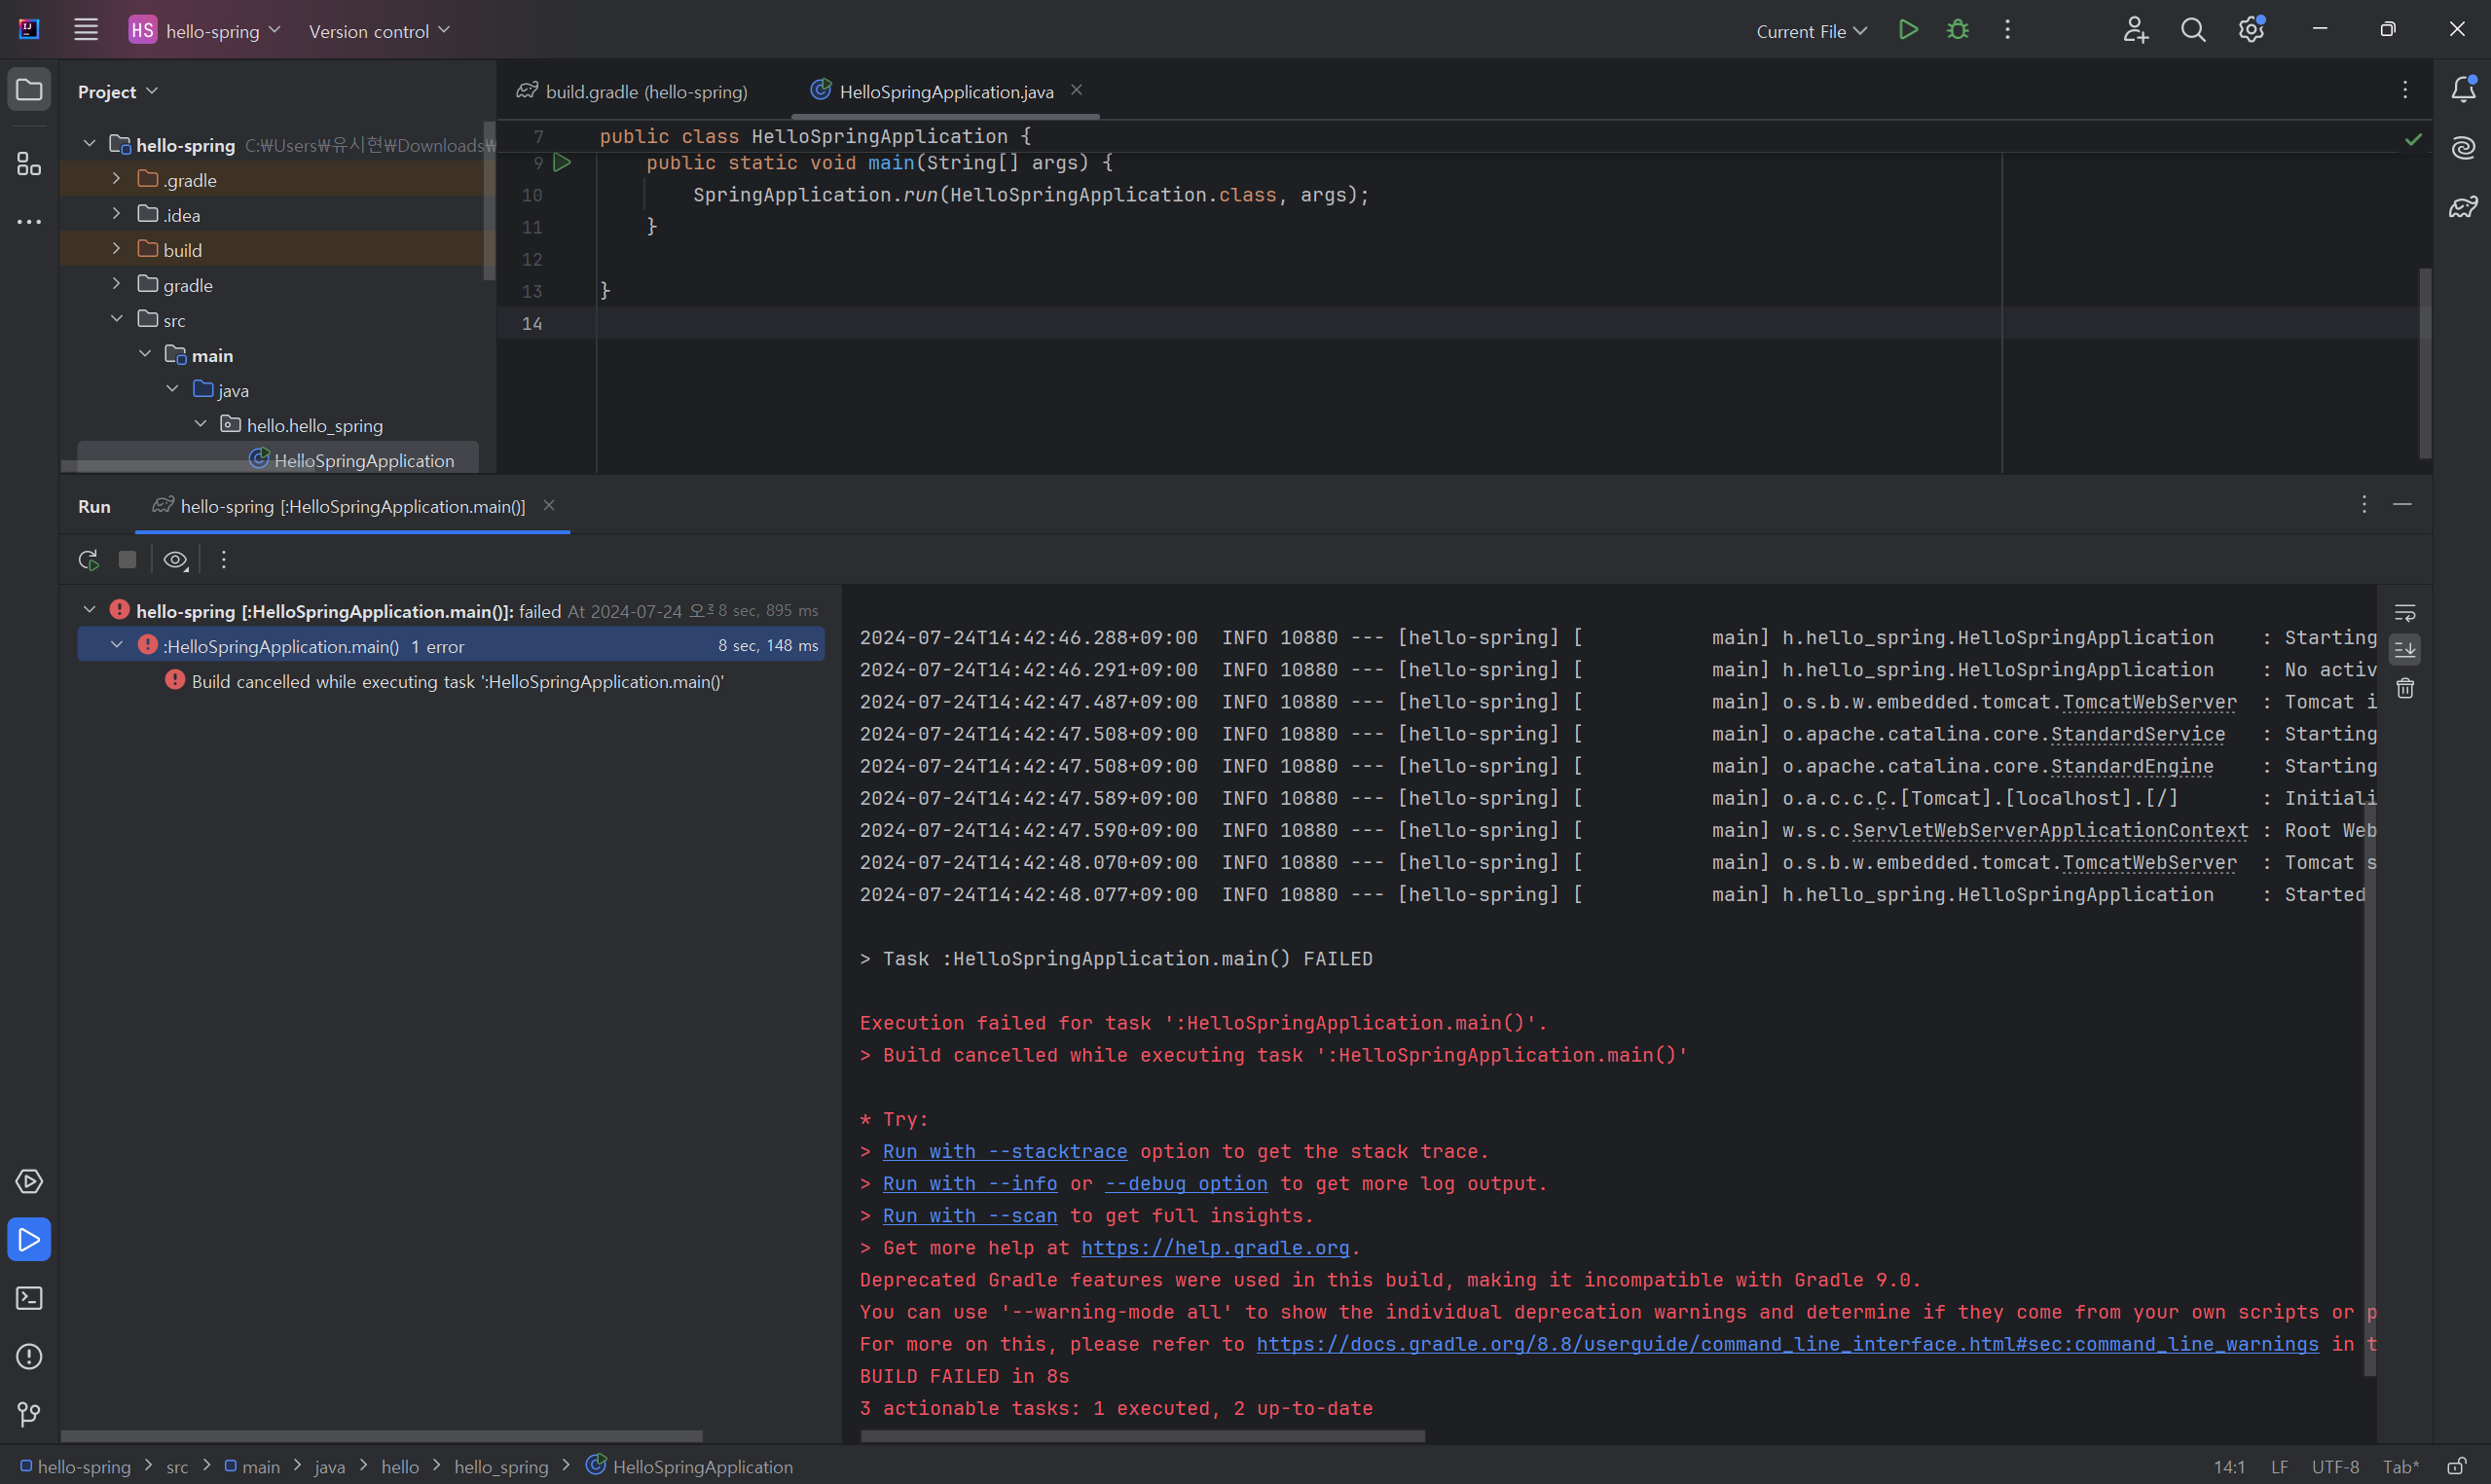Screen dimensions: 2491x1484
Task: Open the https://help.gradle.org link
Action: tap(1214, 1248)
